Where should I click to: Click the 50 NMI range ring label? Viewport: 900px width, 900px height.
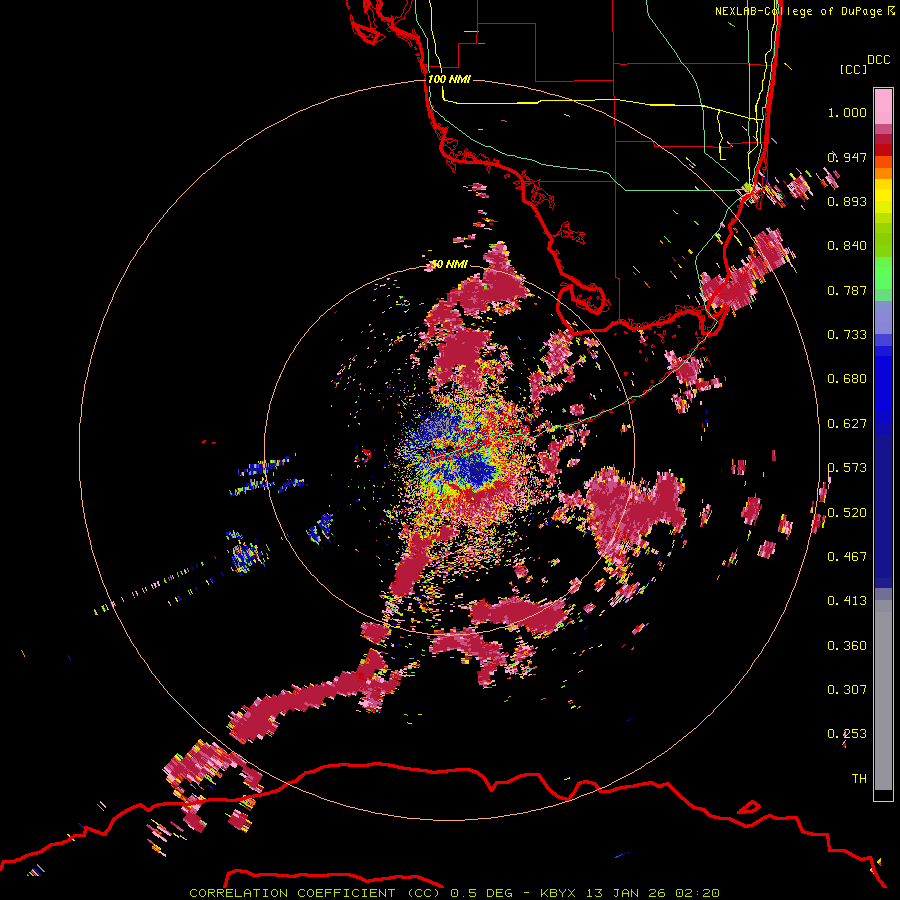pos(449,264)
